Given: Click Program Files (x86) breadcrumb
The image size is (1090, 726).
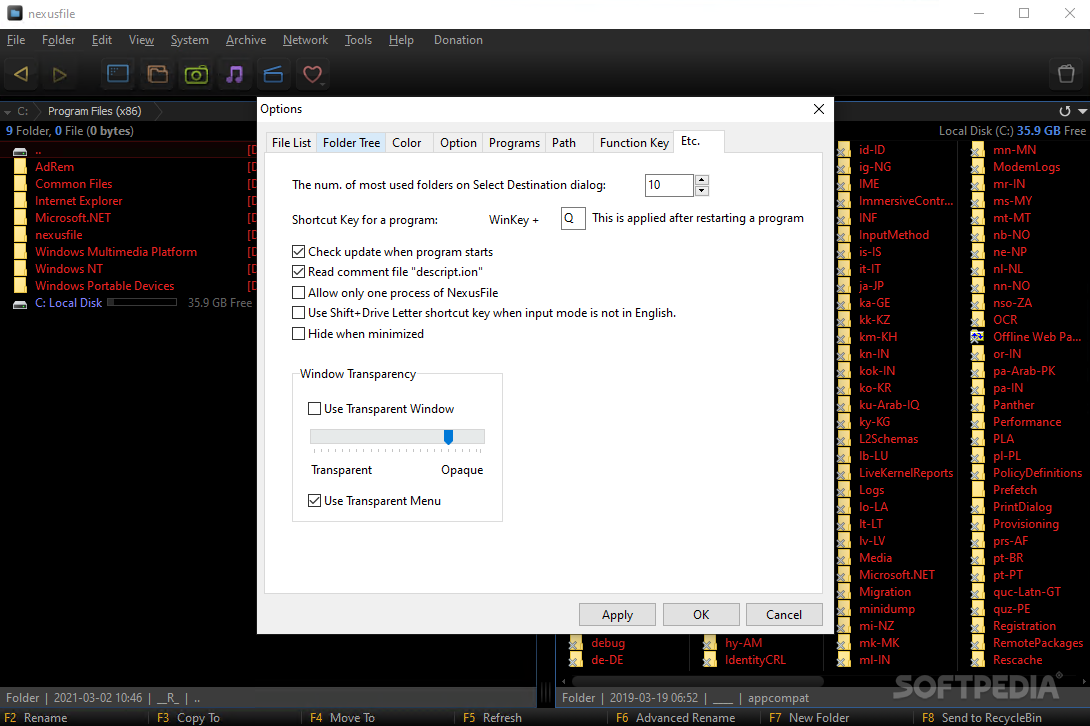Looking at the screenshot, I should [x=95, y=111].
